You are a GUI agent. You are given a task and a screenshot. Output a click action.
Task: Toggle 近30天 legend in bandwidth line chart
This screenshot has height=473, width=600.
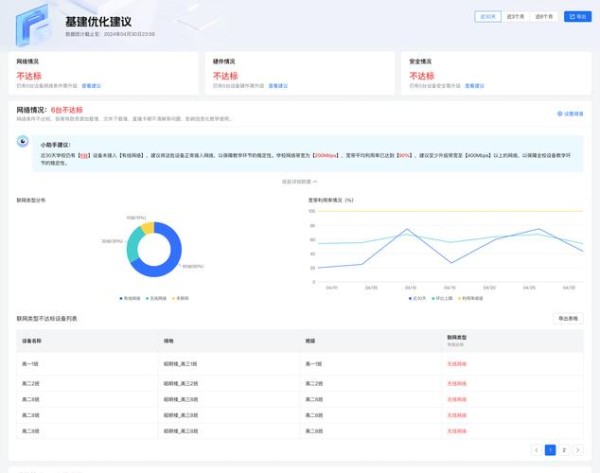tap(418, 298)
